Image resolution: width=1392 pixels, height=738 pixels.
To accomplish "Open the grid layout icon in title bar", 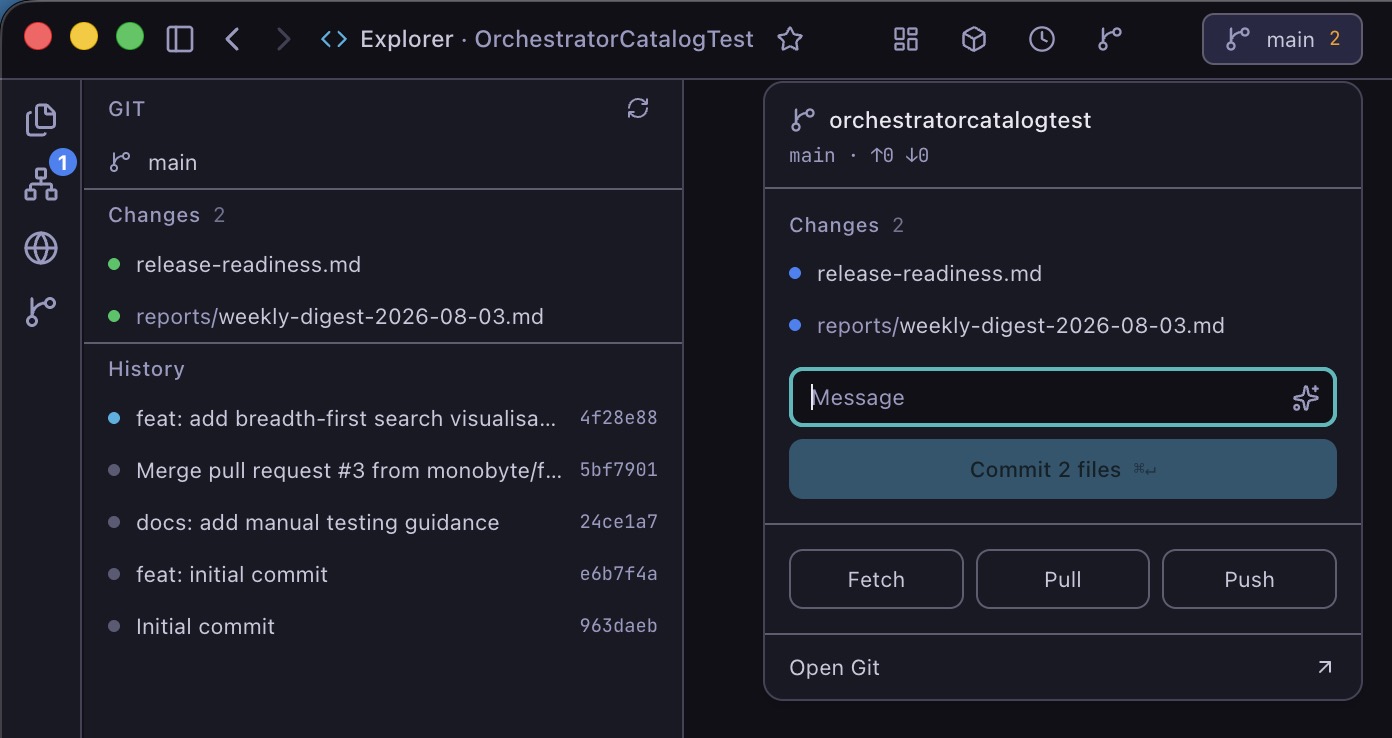I will (906, 39).
